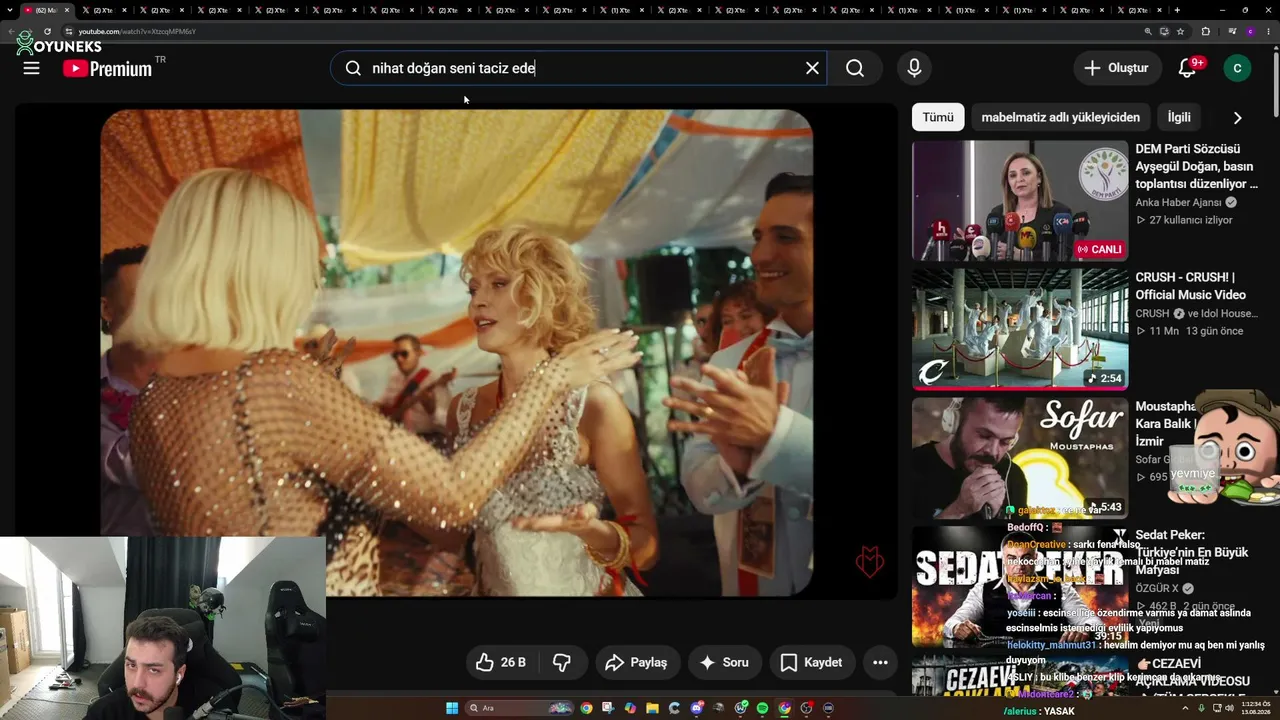Click the CANLI live badge

(1099, 249)
